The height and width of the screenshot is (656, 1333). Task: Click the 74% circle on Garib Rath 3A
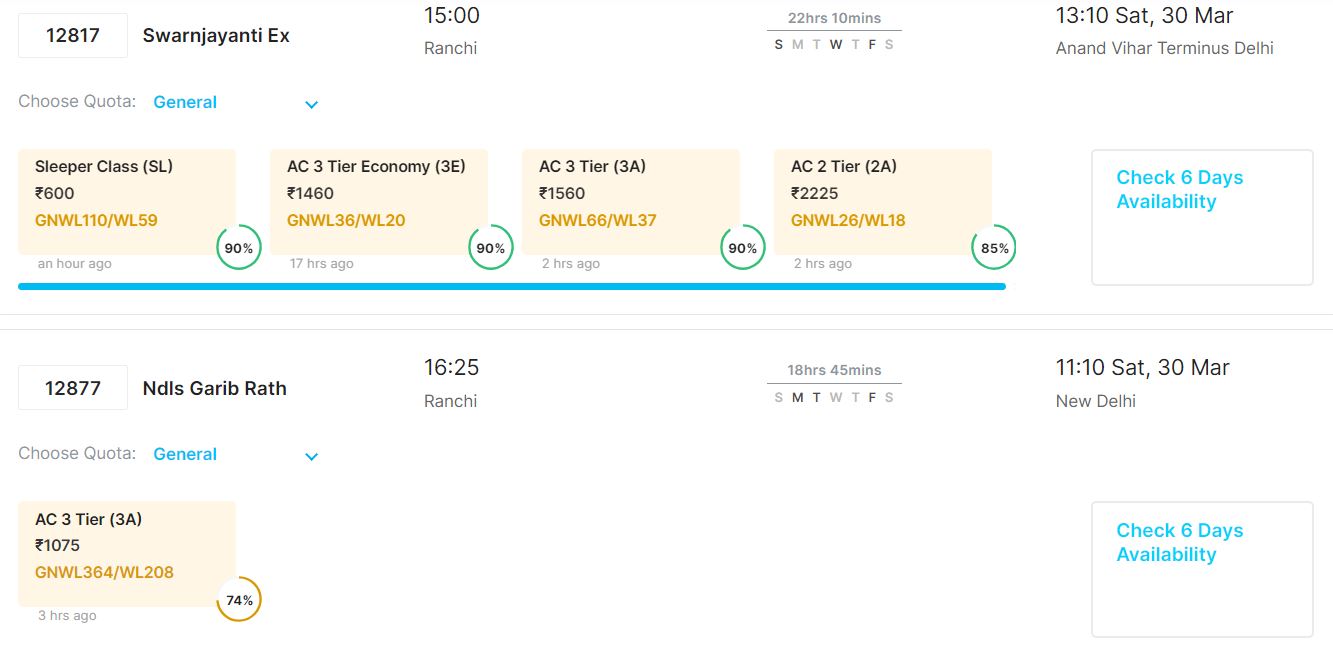click(239, 600)
